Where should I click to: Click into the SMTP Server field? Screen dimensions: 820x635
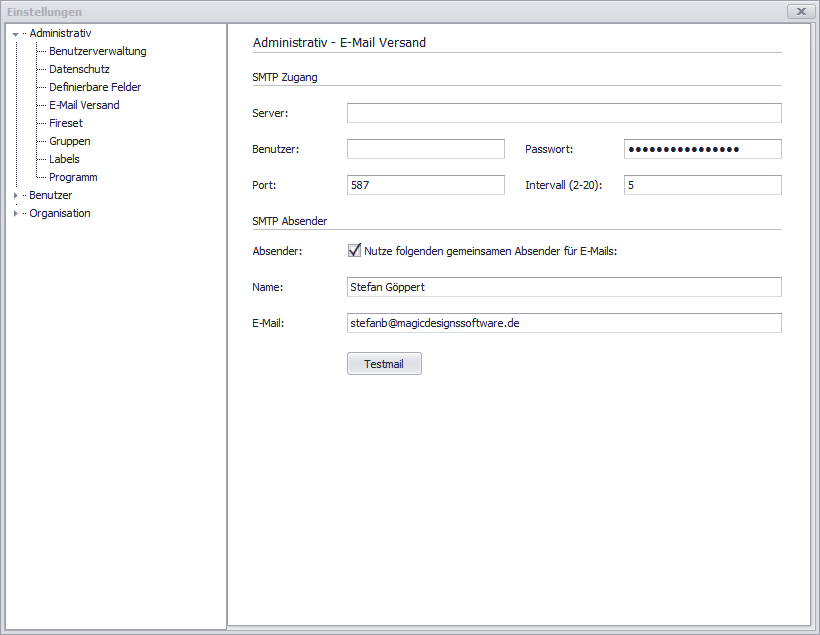[x=564, y=113]
